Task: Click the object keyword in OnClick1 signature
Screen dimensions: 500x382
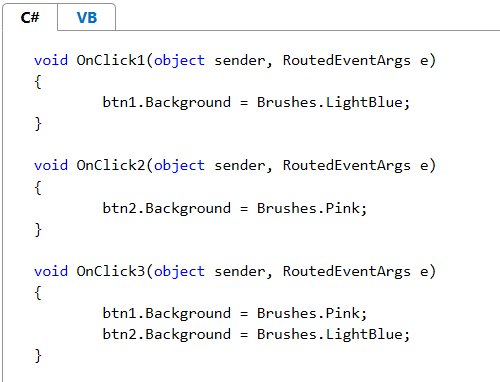Action: (x=179, y=61)
